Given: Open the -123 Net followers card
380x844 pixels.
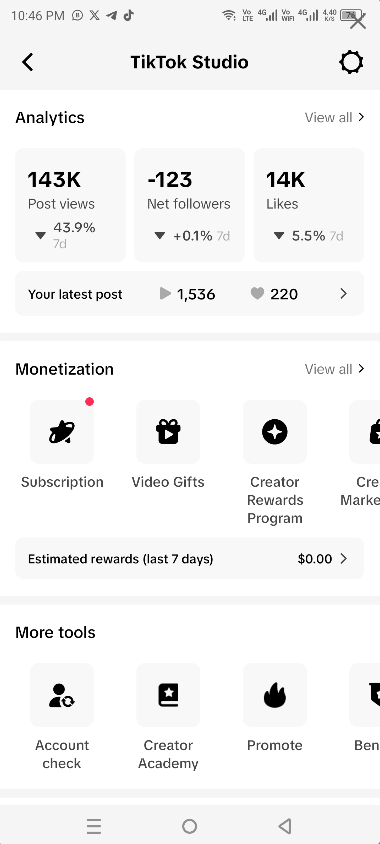Looking at the screenshot, I should [189, 205].
